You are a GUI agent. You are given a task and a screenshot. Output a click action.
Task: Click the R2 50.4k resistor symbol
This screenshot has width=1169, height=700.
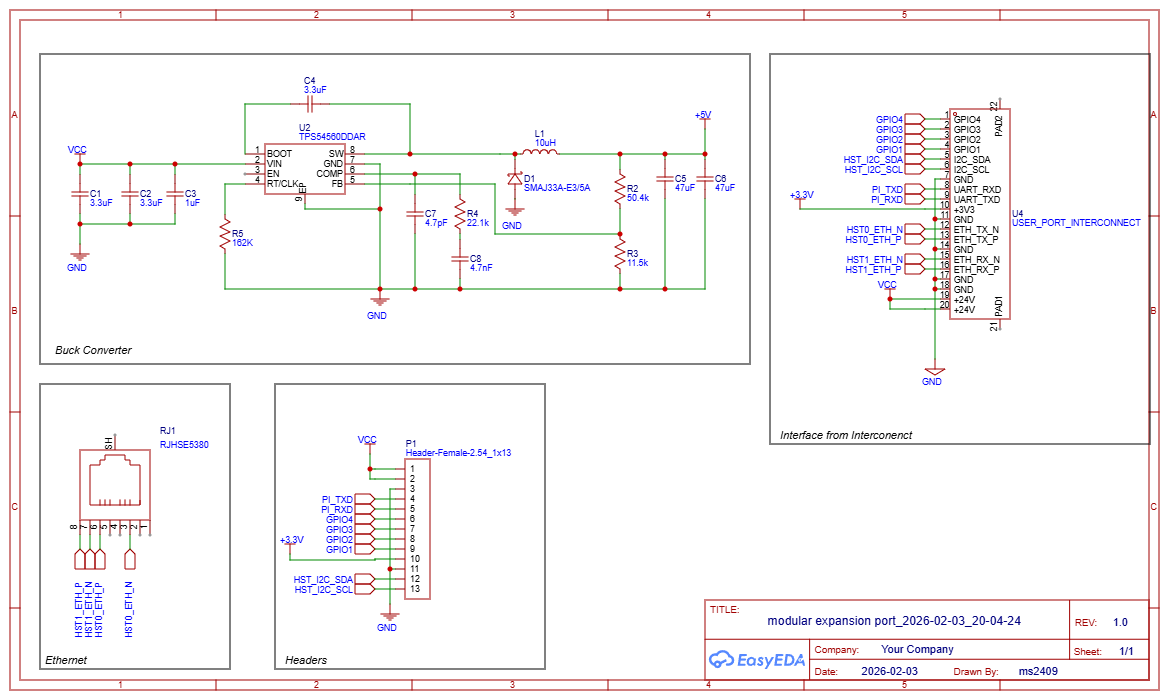(x=620, y=189)
